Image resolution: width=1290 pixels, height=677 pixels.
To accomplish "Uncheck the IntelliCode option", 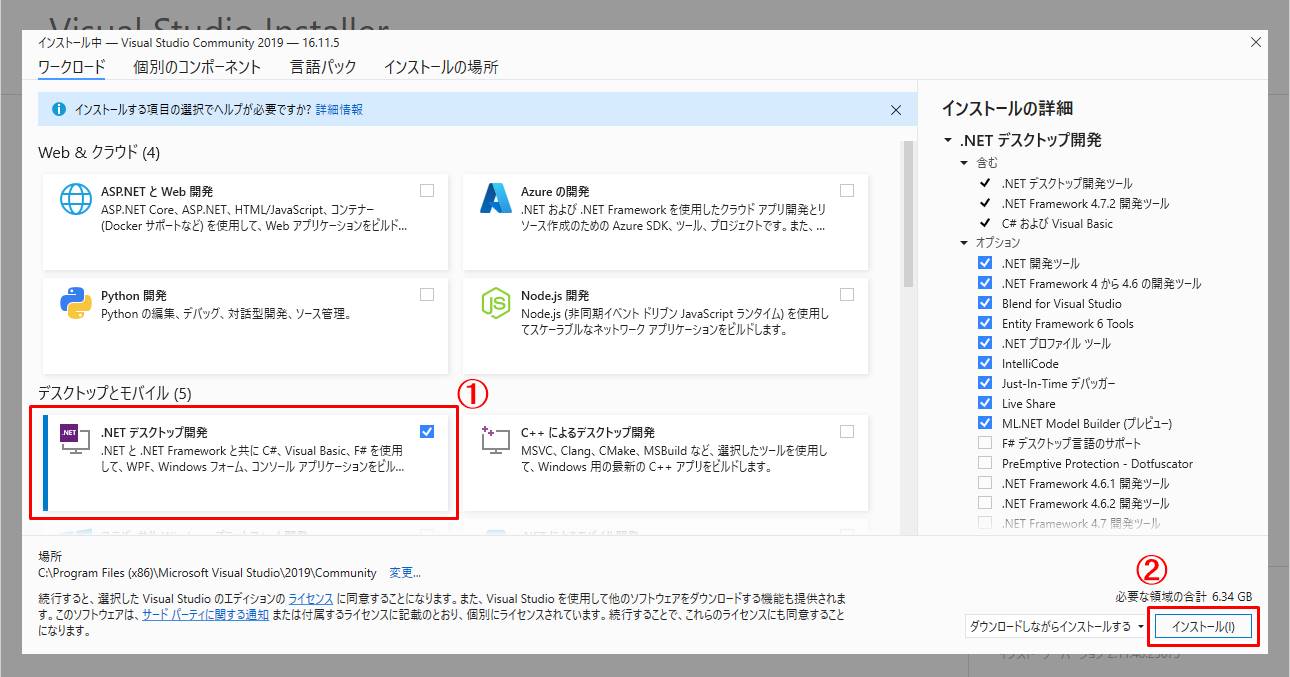I will pos(985,363).
